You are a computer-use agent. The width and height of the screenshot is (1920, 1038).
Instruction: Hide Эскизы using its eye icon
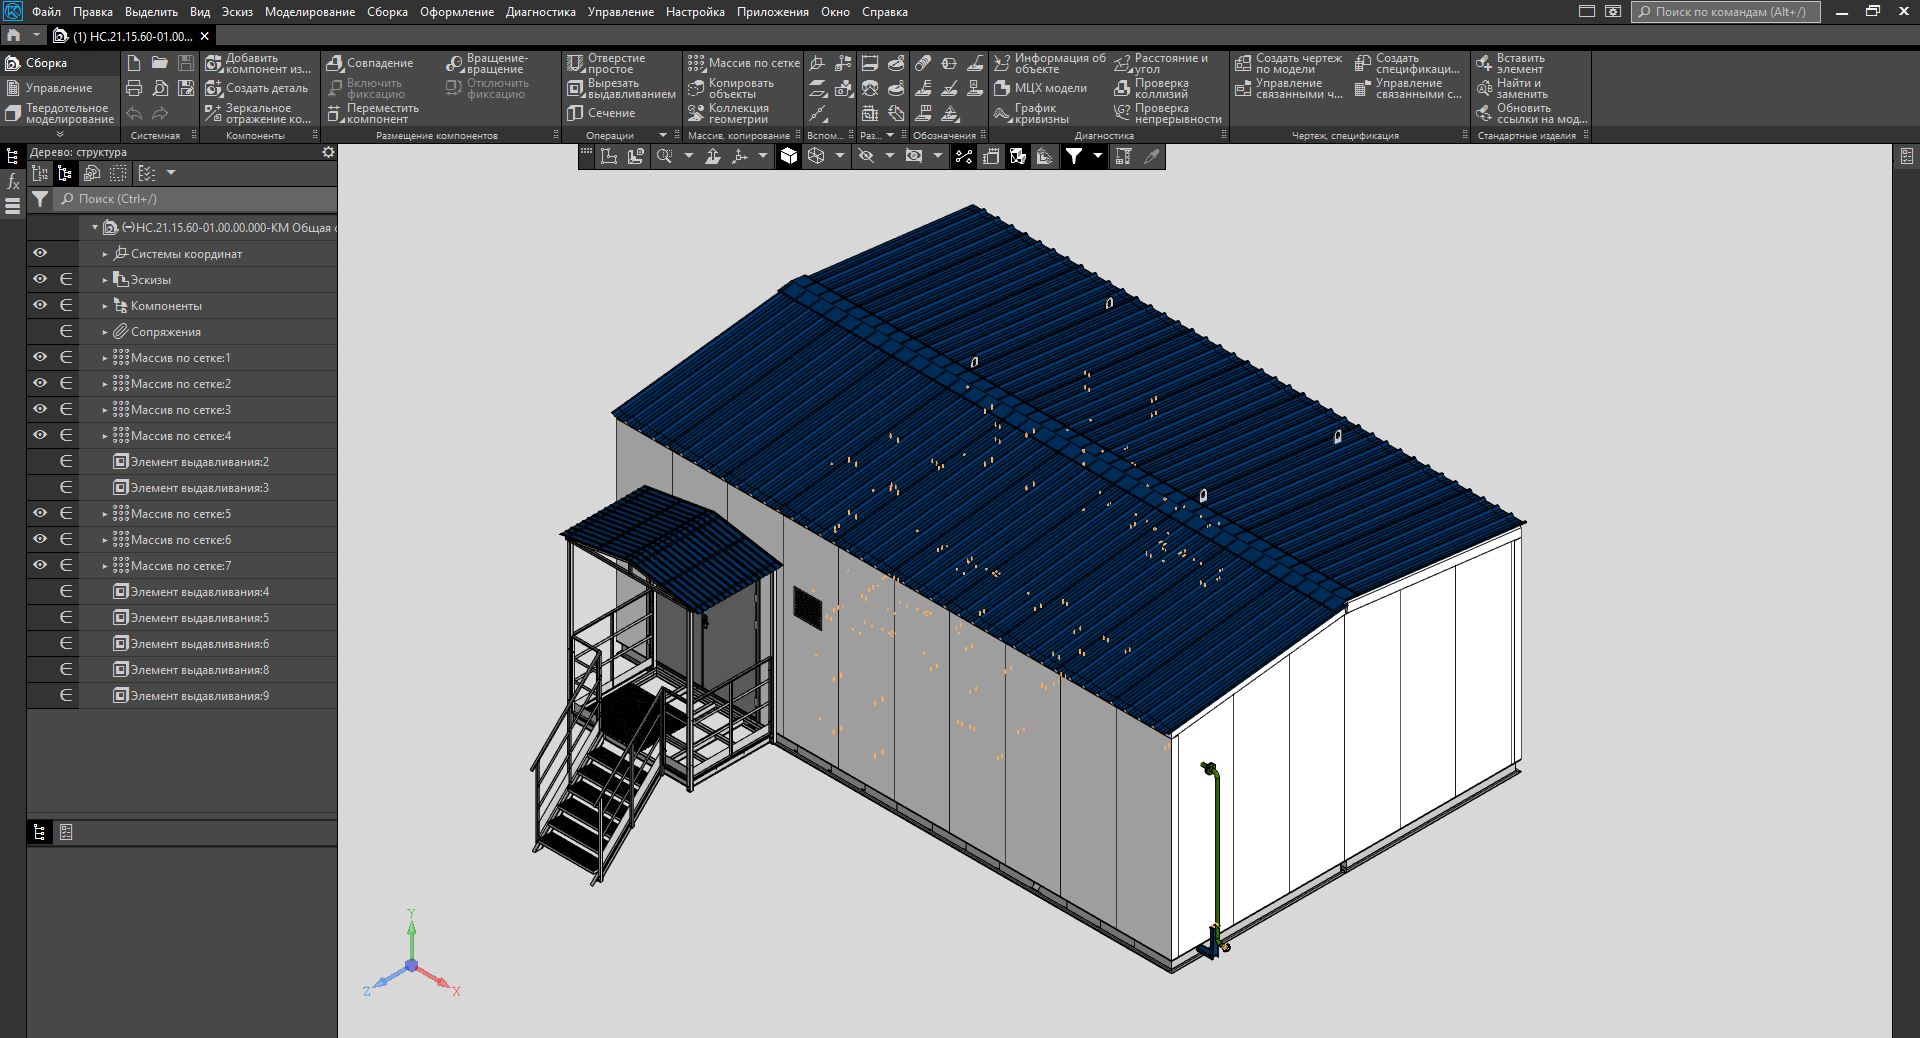pos(40,279)
